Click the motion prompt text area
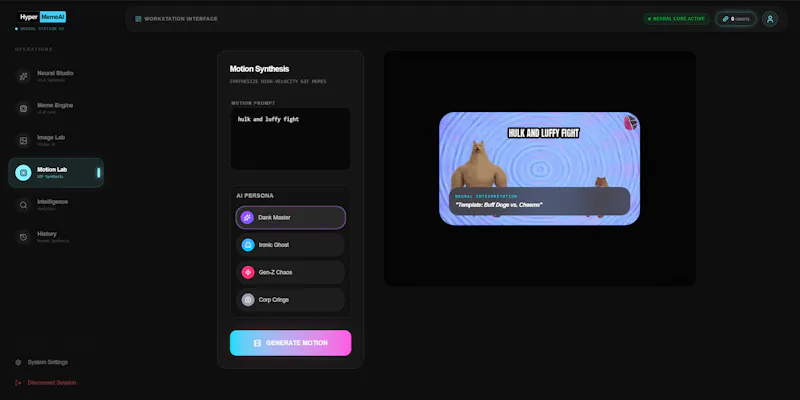 coord(290,139)
